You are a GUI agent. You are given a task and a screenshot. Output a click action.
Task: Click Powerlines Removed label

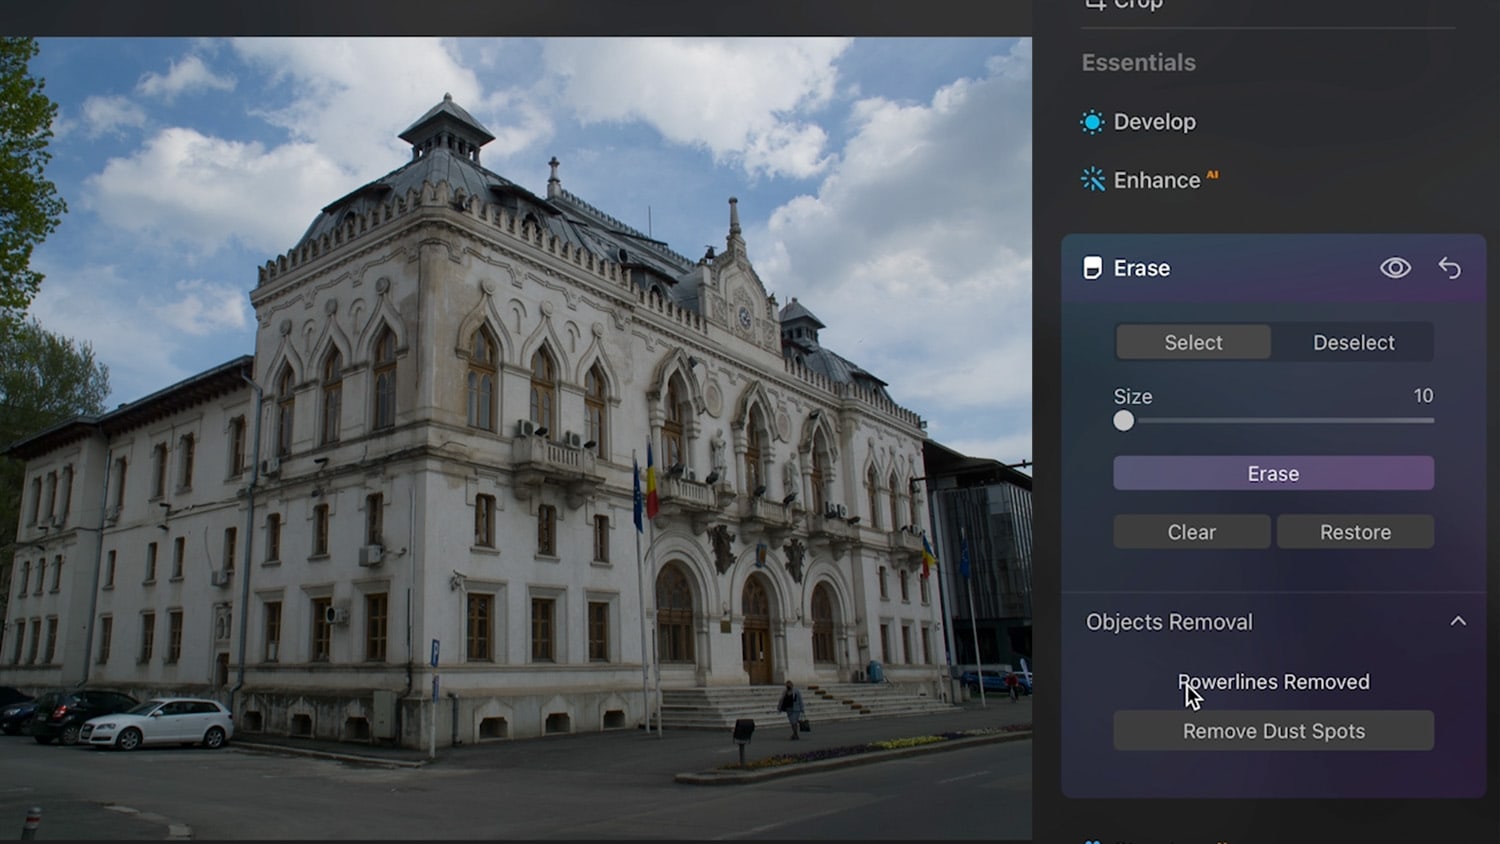pos(1273,682)
